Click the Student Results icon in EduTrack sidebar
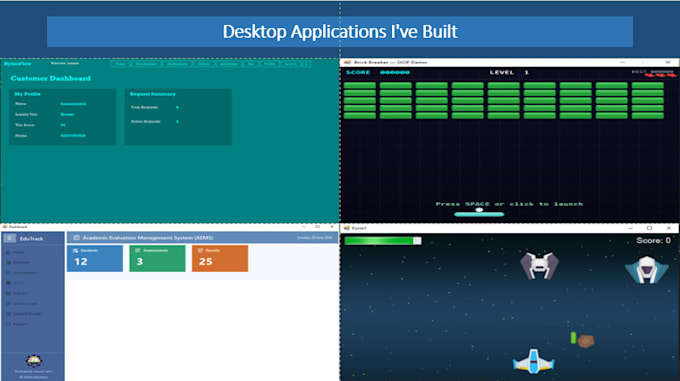 (8, 314)
